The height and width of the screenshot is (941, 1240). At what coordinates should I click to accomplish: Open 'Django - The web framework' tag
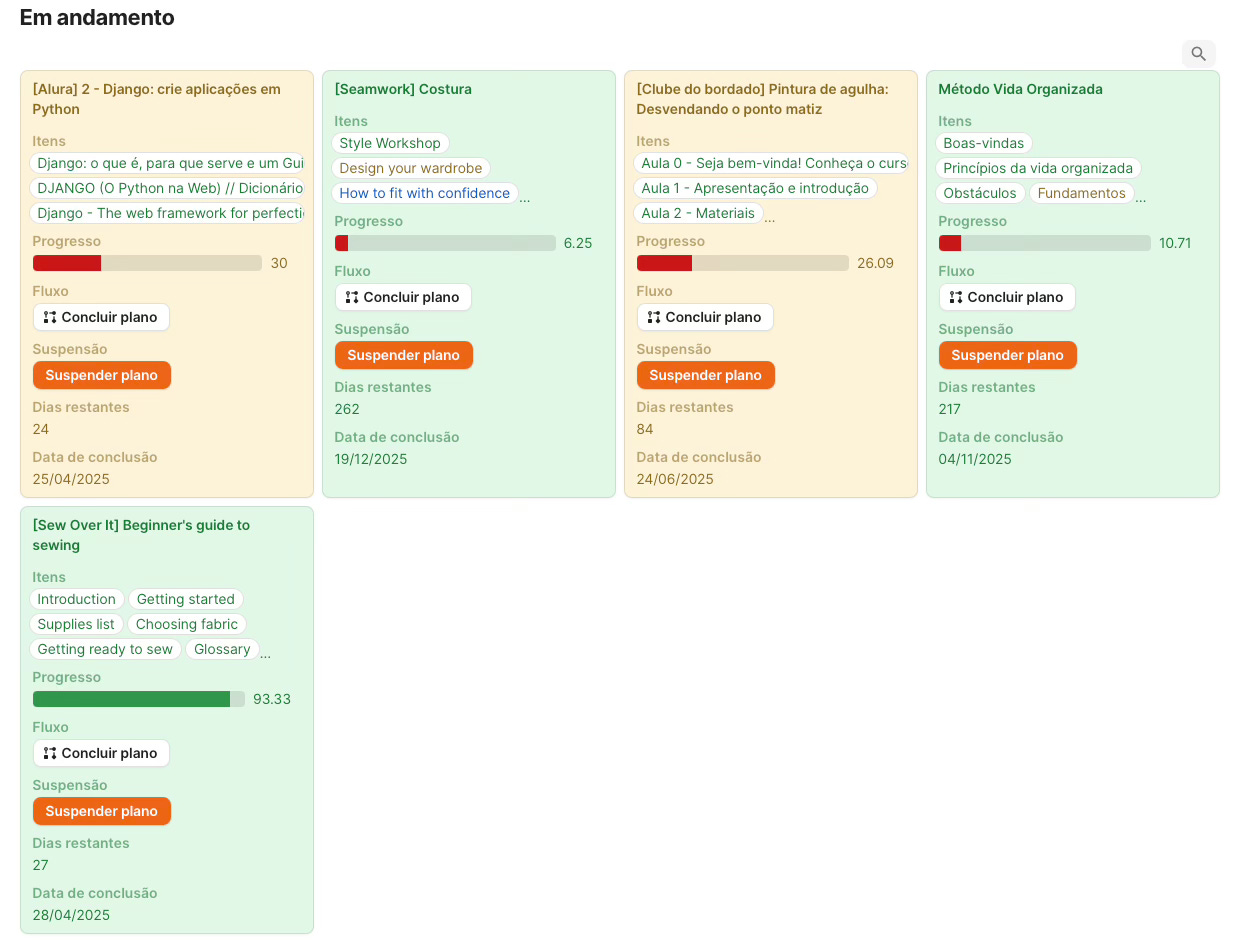(168, 213)
